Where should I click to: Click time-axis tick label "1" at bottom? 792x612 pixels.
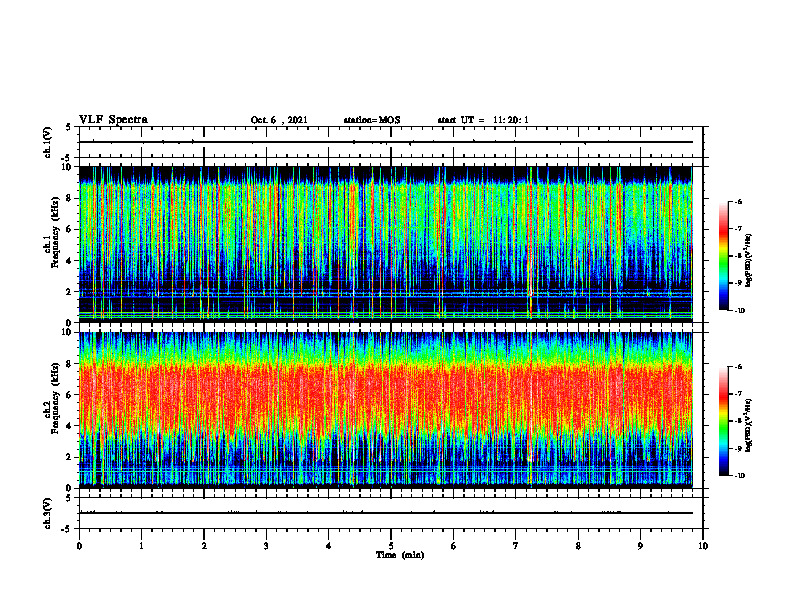[141, 546]
